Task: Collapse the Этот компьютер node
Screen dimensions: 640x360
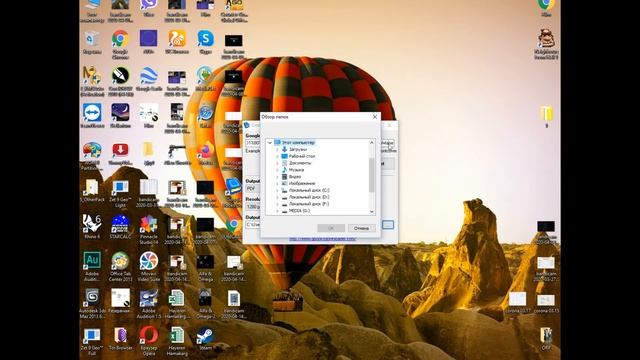Action: point(270,142)
